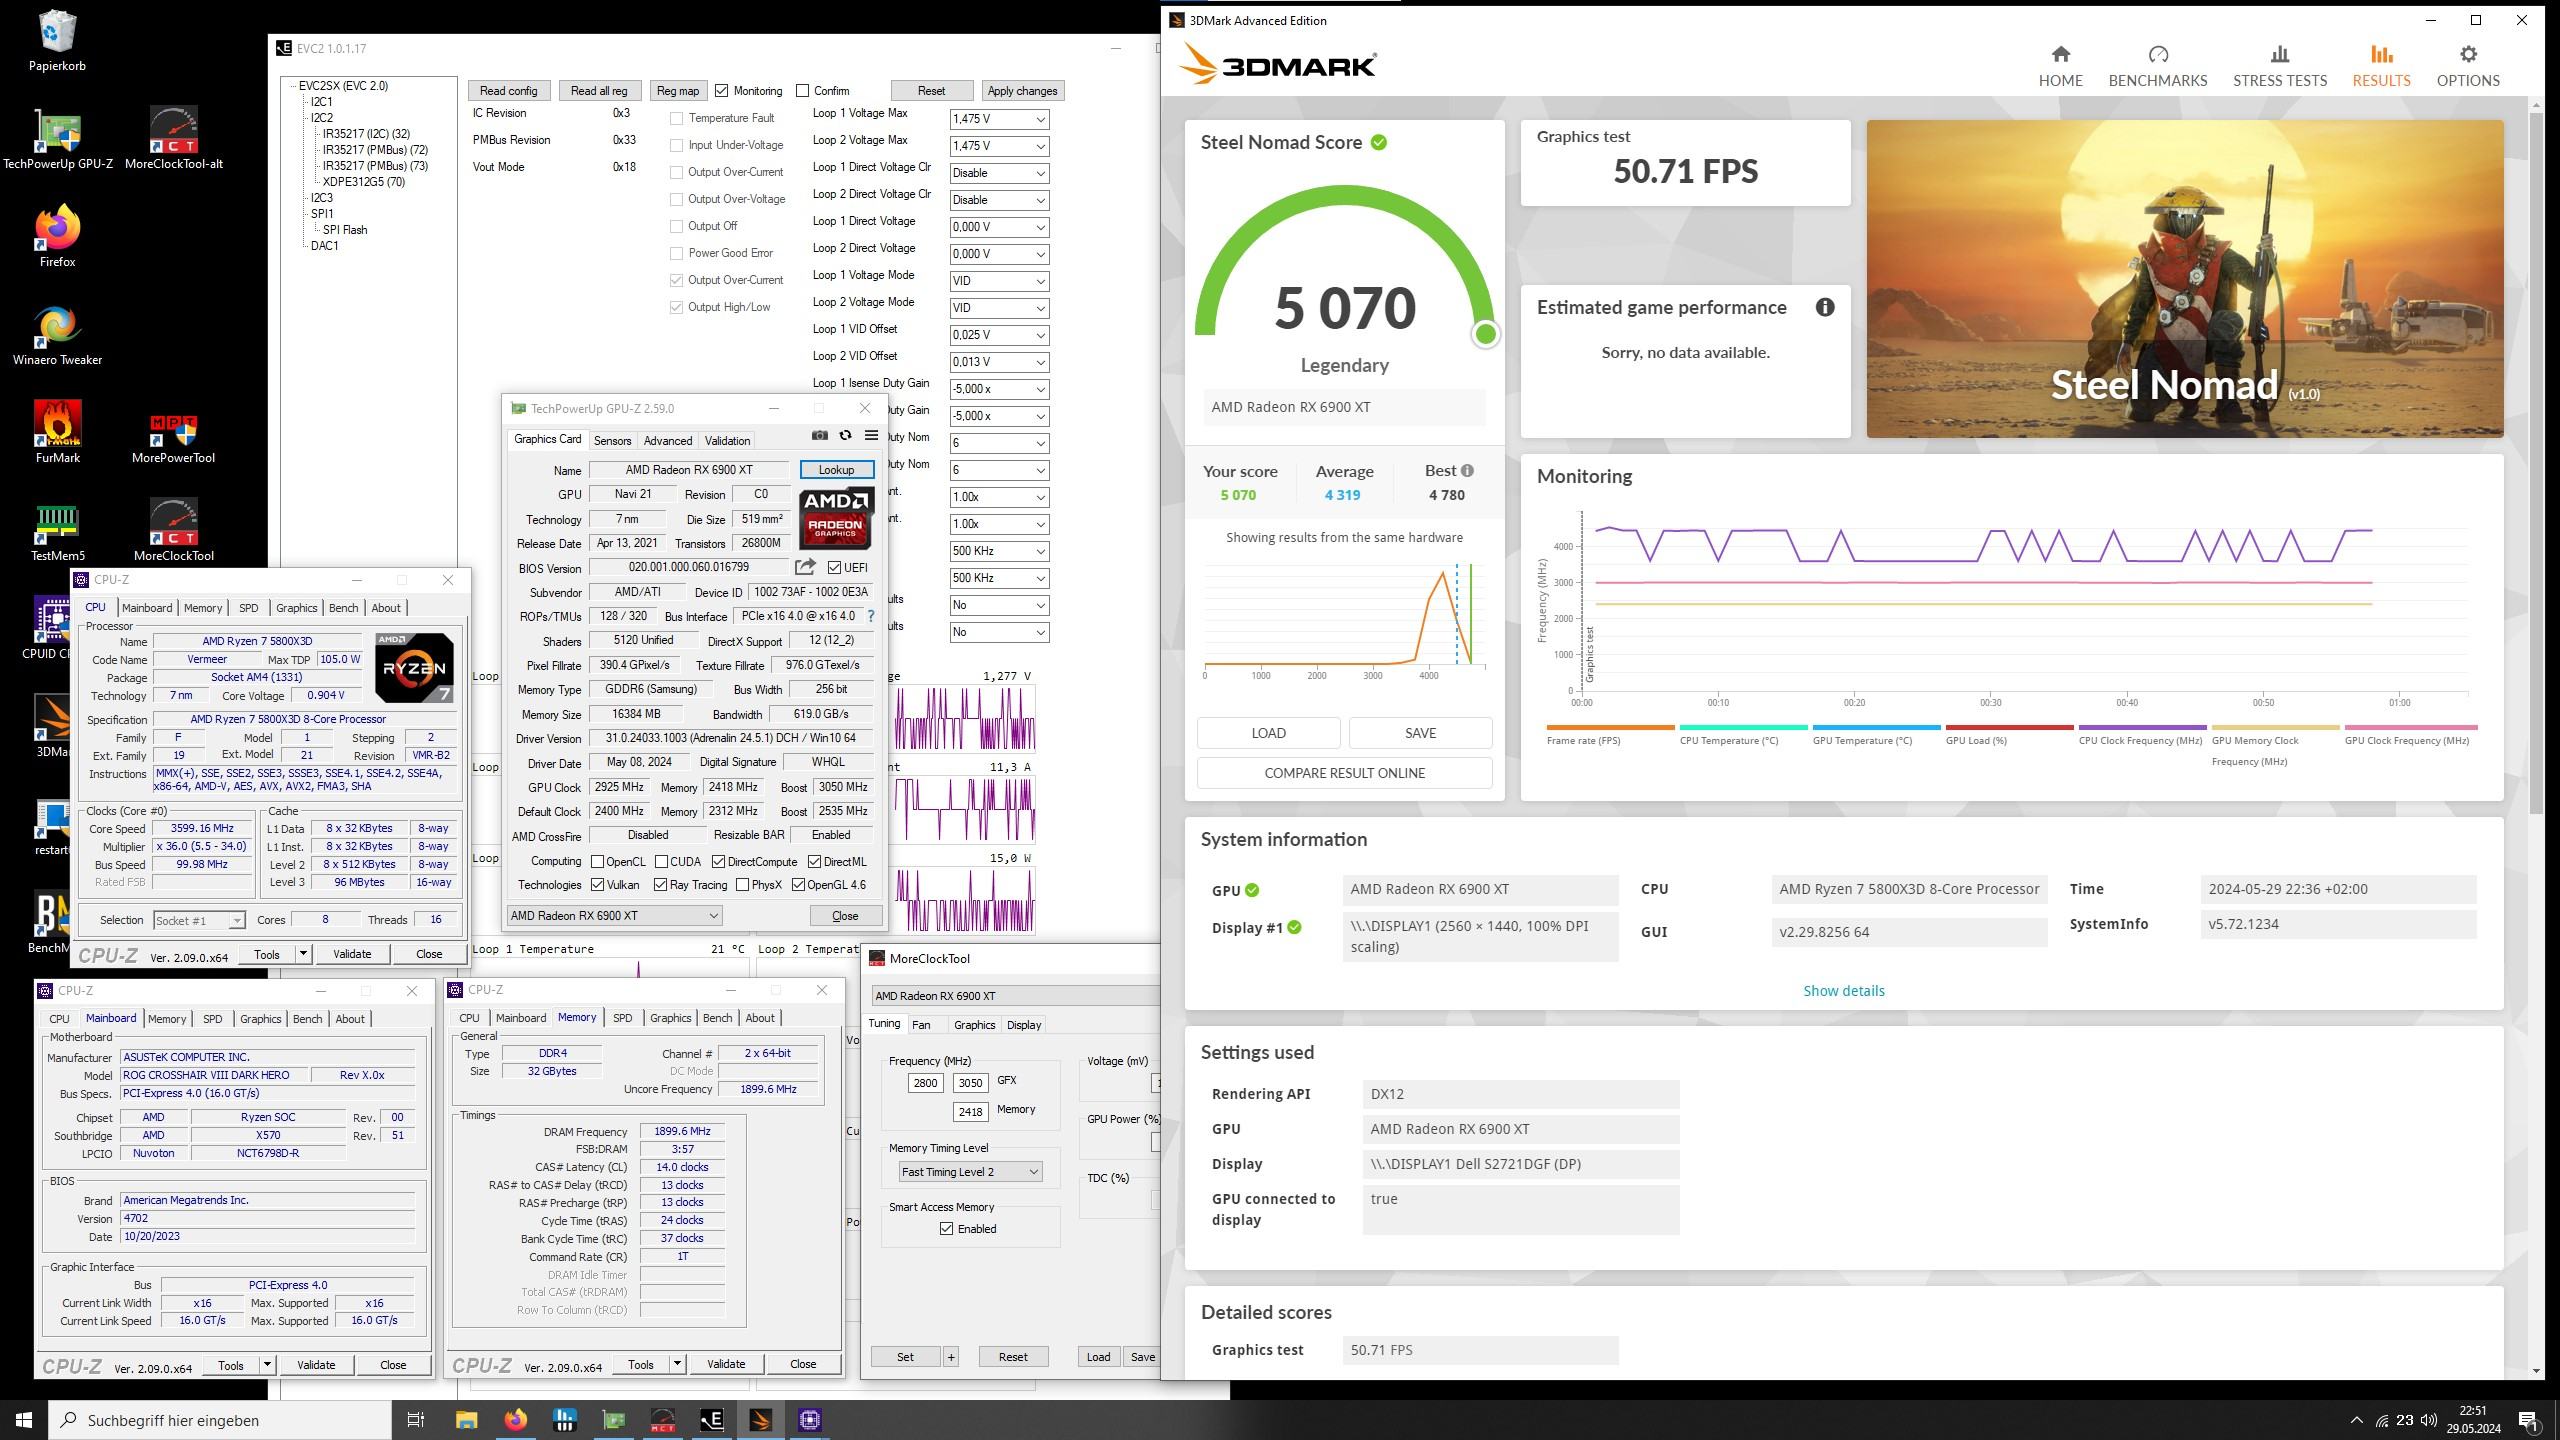Open Windows Start menu

pos(24,1420)
